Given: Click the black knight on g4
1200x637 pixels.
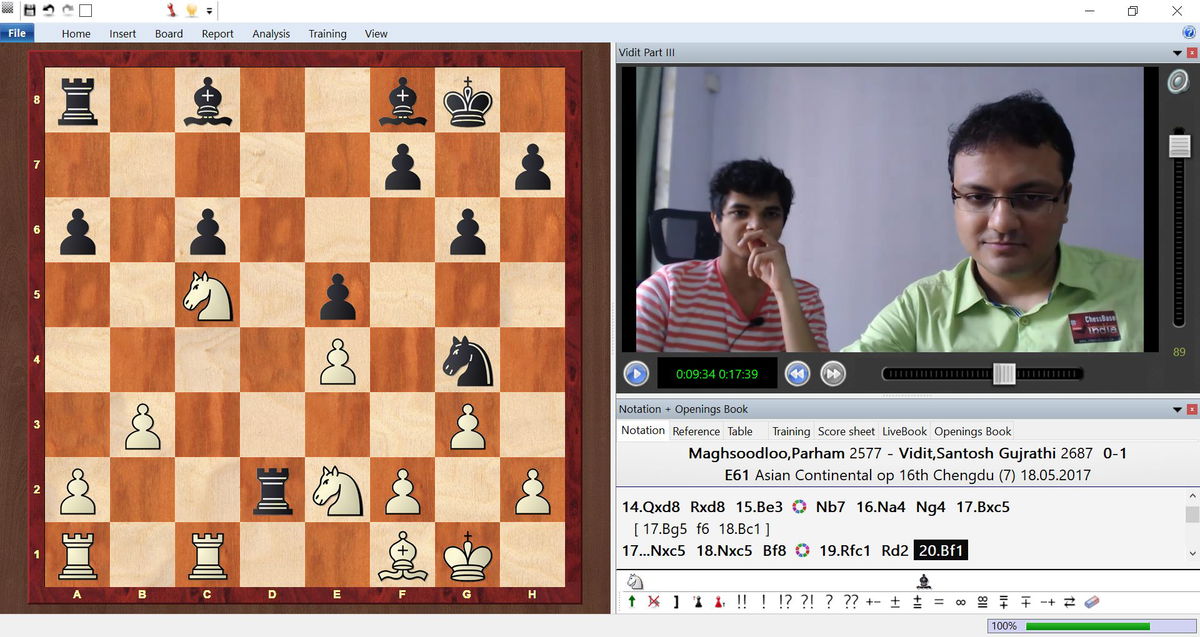Looking at the screenshot, I should [x=467, y=359].
